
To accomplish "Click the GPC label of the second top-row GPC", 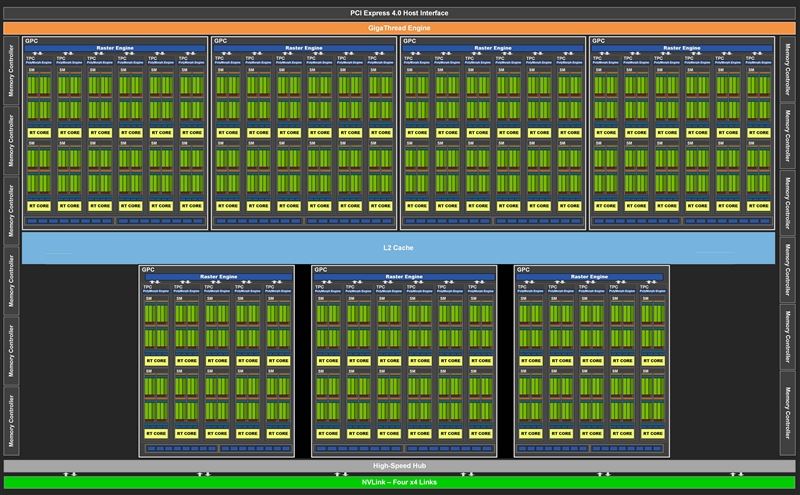I will 220,41.
